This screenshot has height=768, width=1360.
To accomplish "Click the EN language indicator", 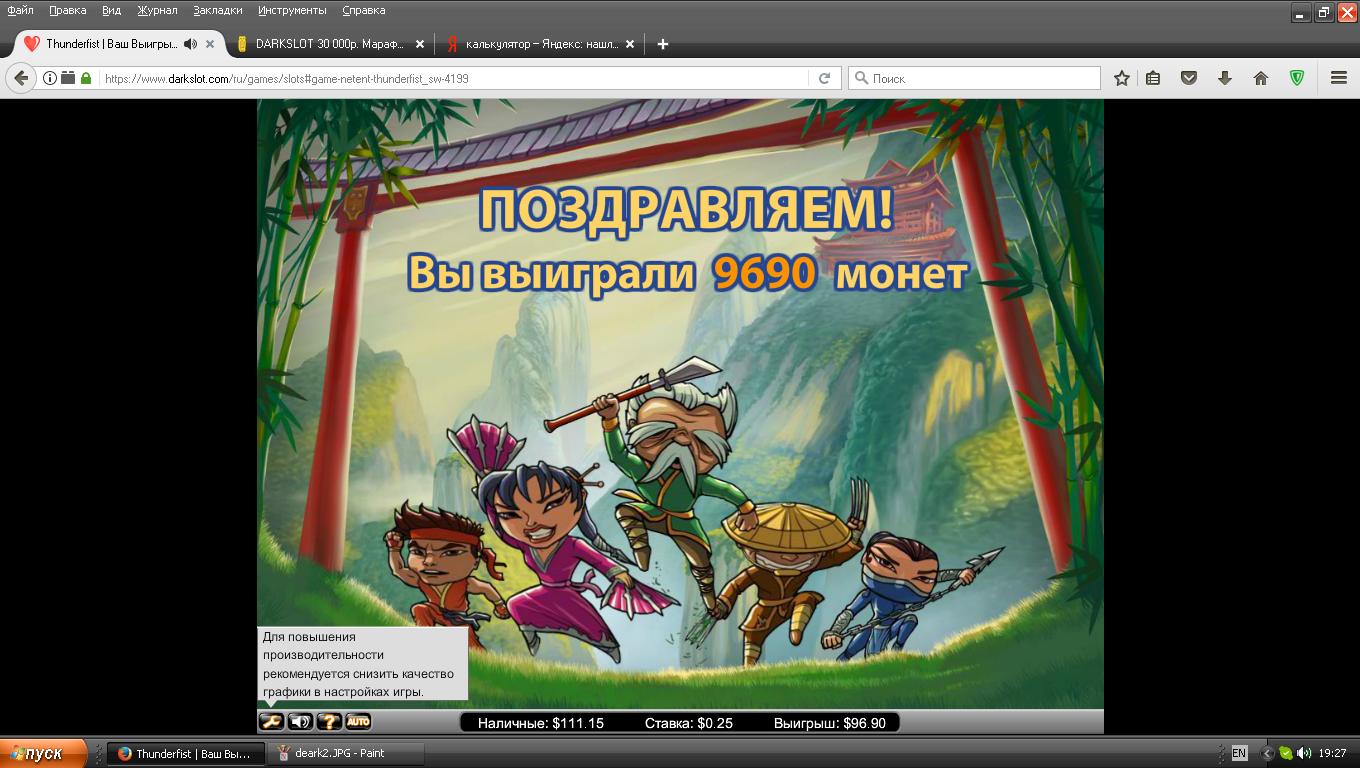I will (x=1239, y=754).
